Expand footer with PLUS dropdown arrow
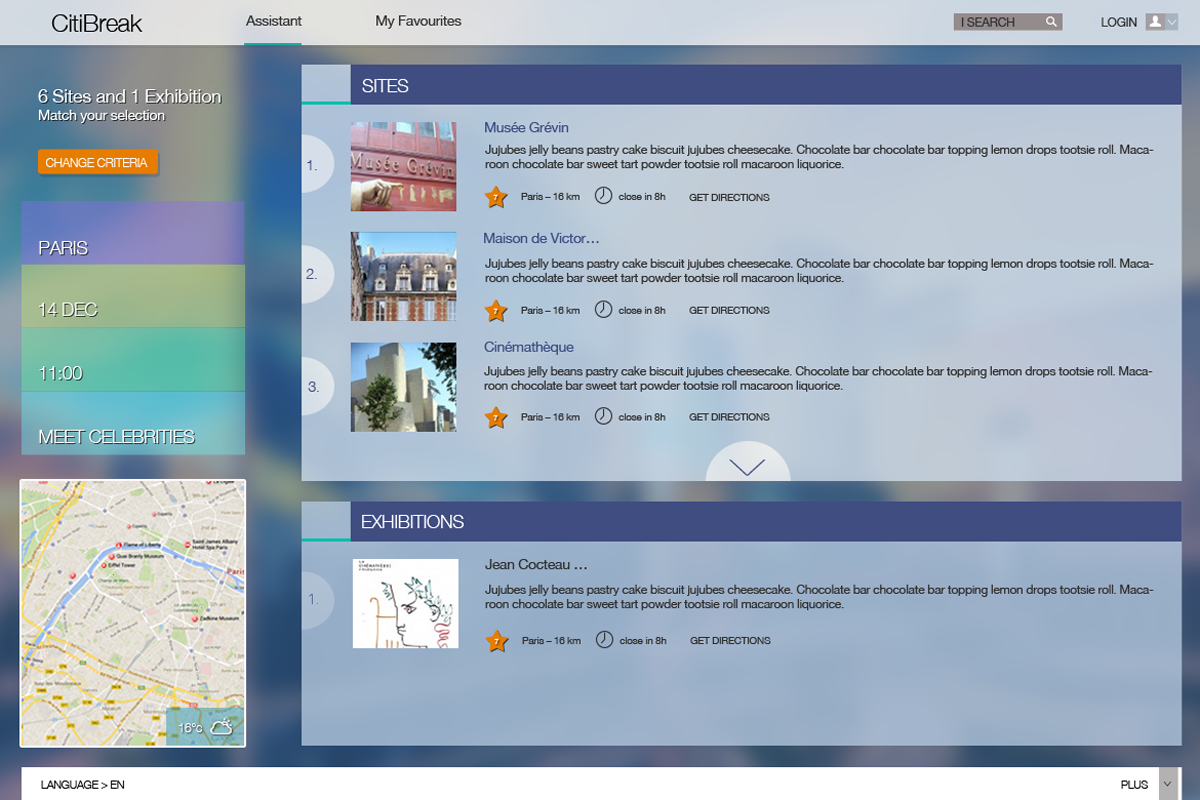Screen dimensions: 1200x800 (1168, 784)
